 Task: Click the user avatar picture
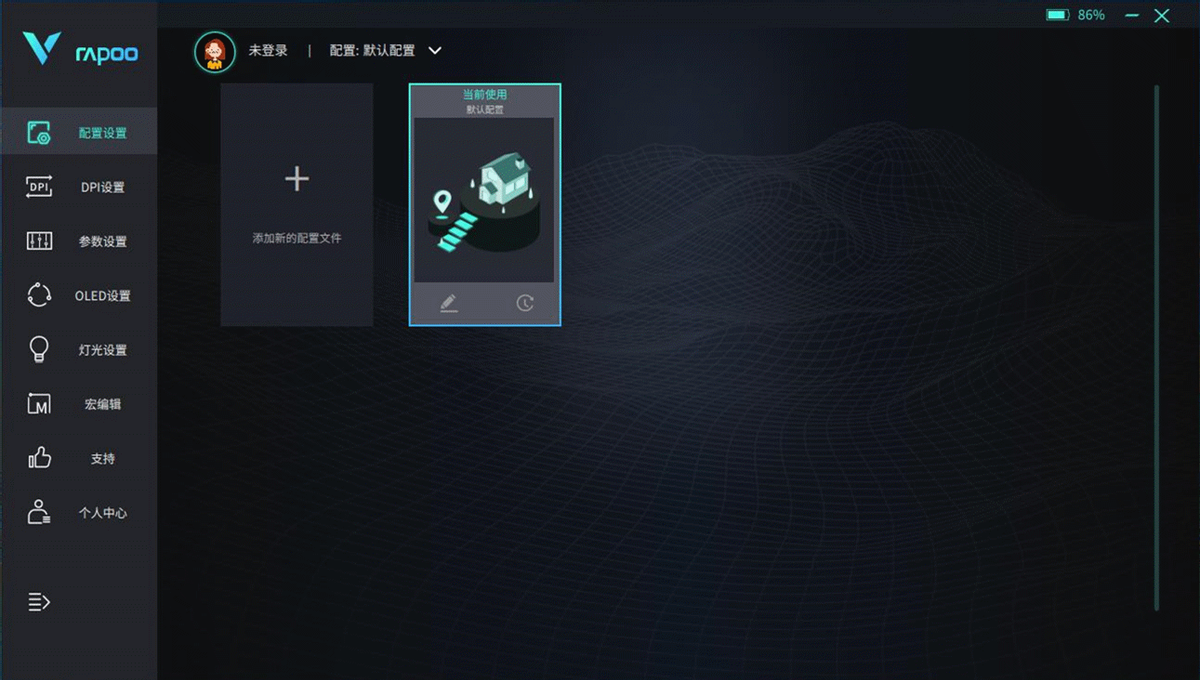(215, 51)
